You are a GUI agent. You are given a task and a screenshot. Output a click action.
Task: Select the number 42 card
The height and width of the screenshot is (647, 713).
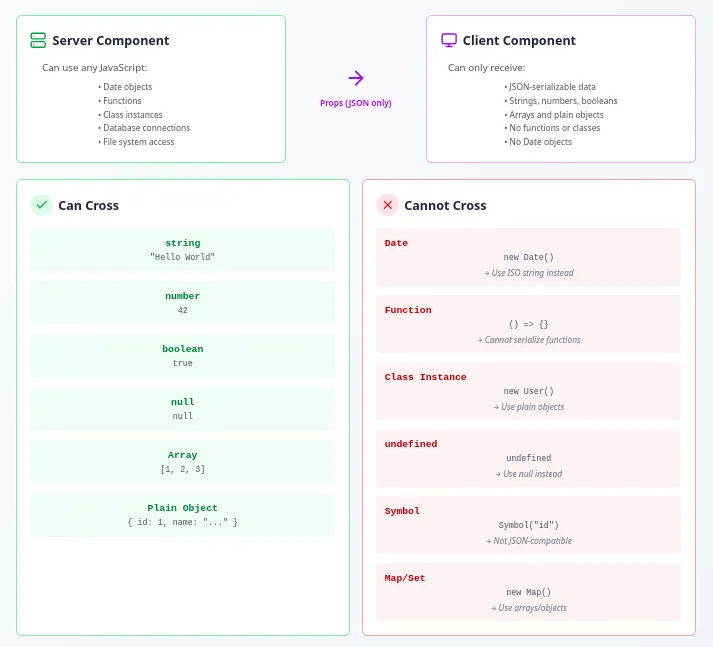point(183,303)
